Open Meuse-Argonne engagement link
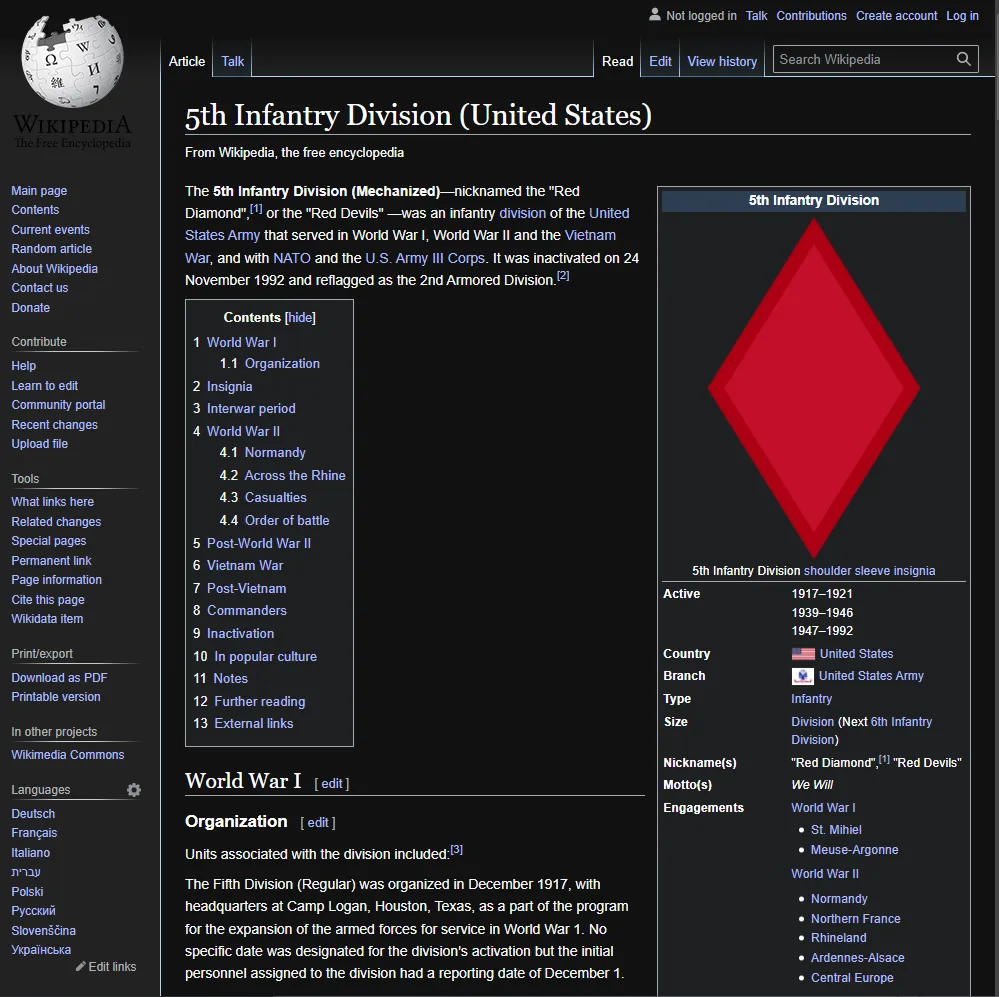This screenshot has width=999, height=997. click(854, 849)
